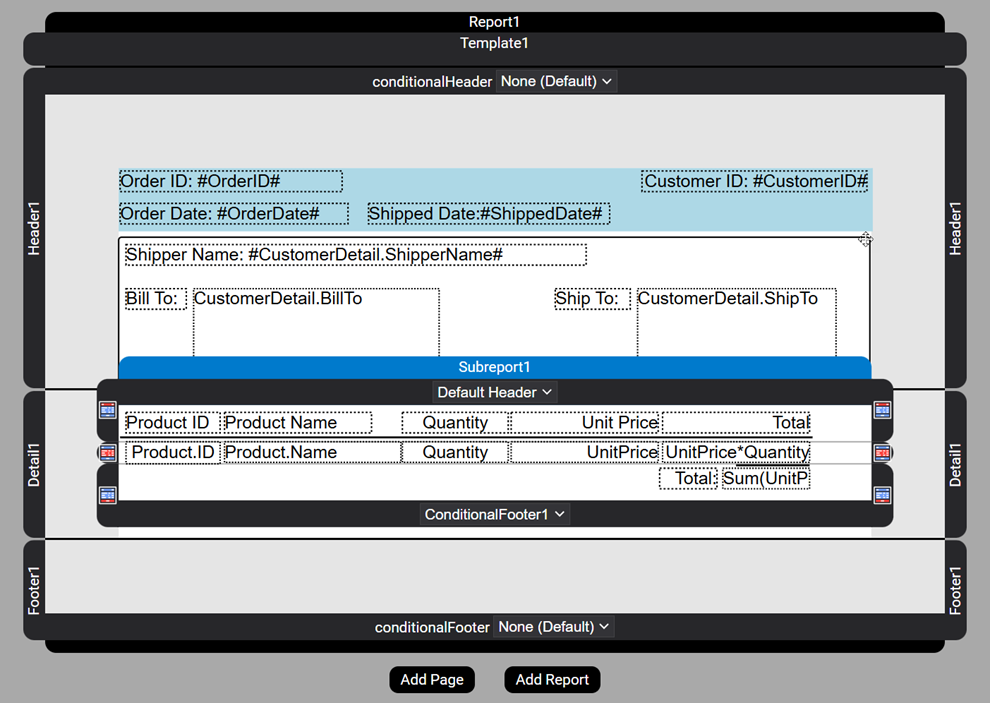
Task: Click the left Detail1 band label
Action: 34,465
